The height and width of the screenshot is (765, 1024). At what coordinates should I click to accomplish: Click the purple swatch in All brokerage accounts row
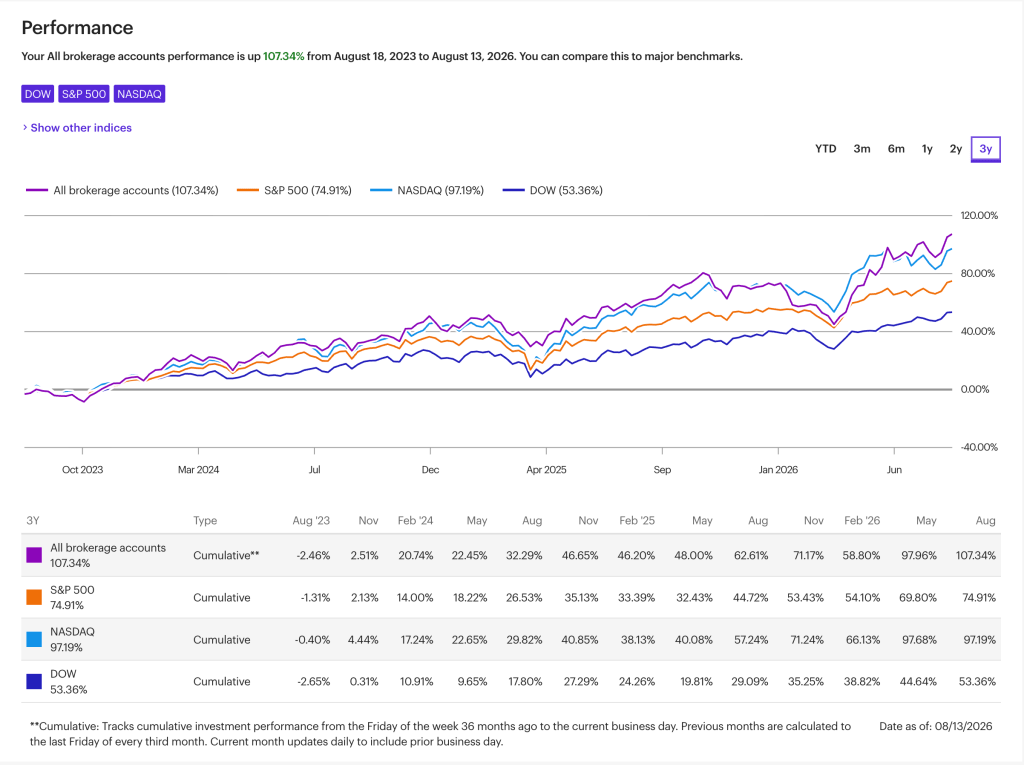[x=34, y=555]
